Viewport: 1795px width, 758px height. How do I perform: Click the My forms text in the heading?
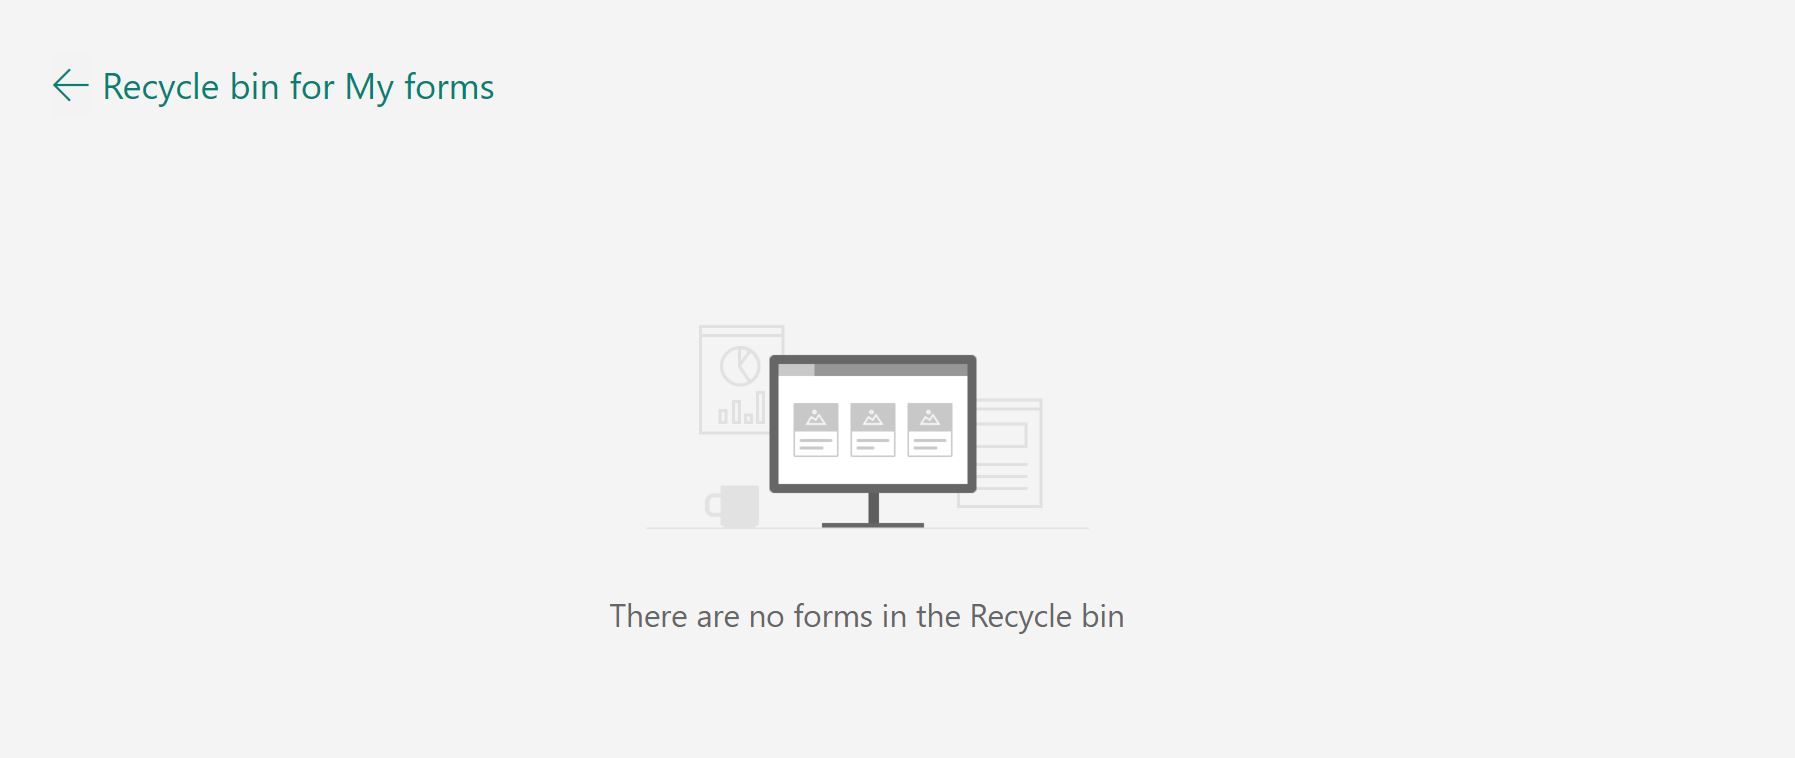pos(419,87)
